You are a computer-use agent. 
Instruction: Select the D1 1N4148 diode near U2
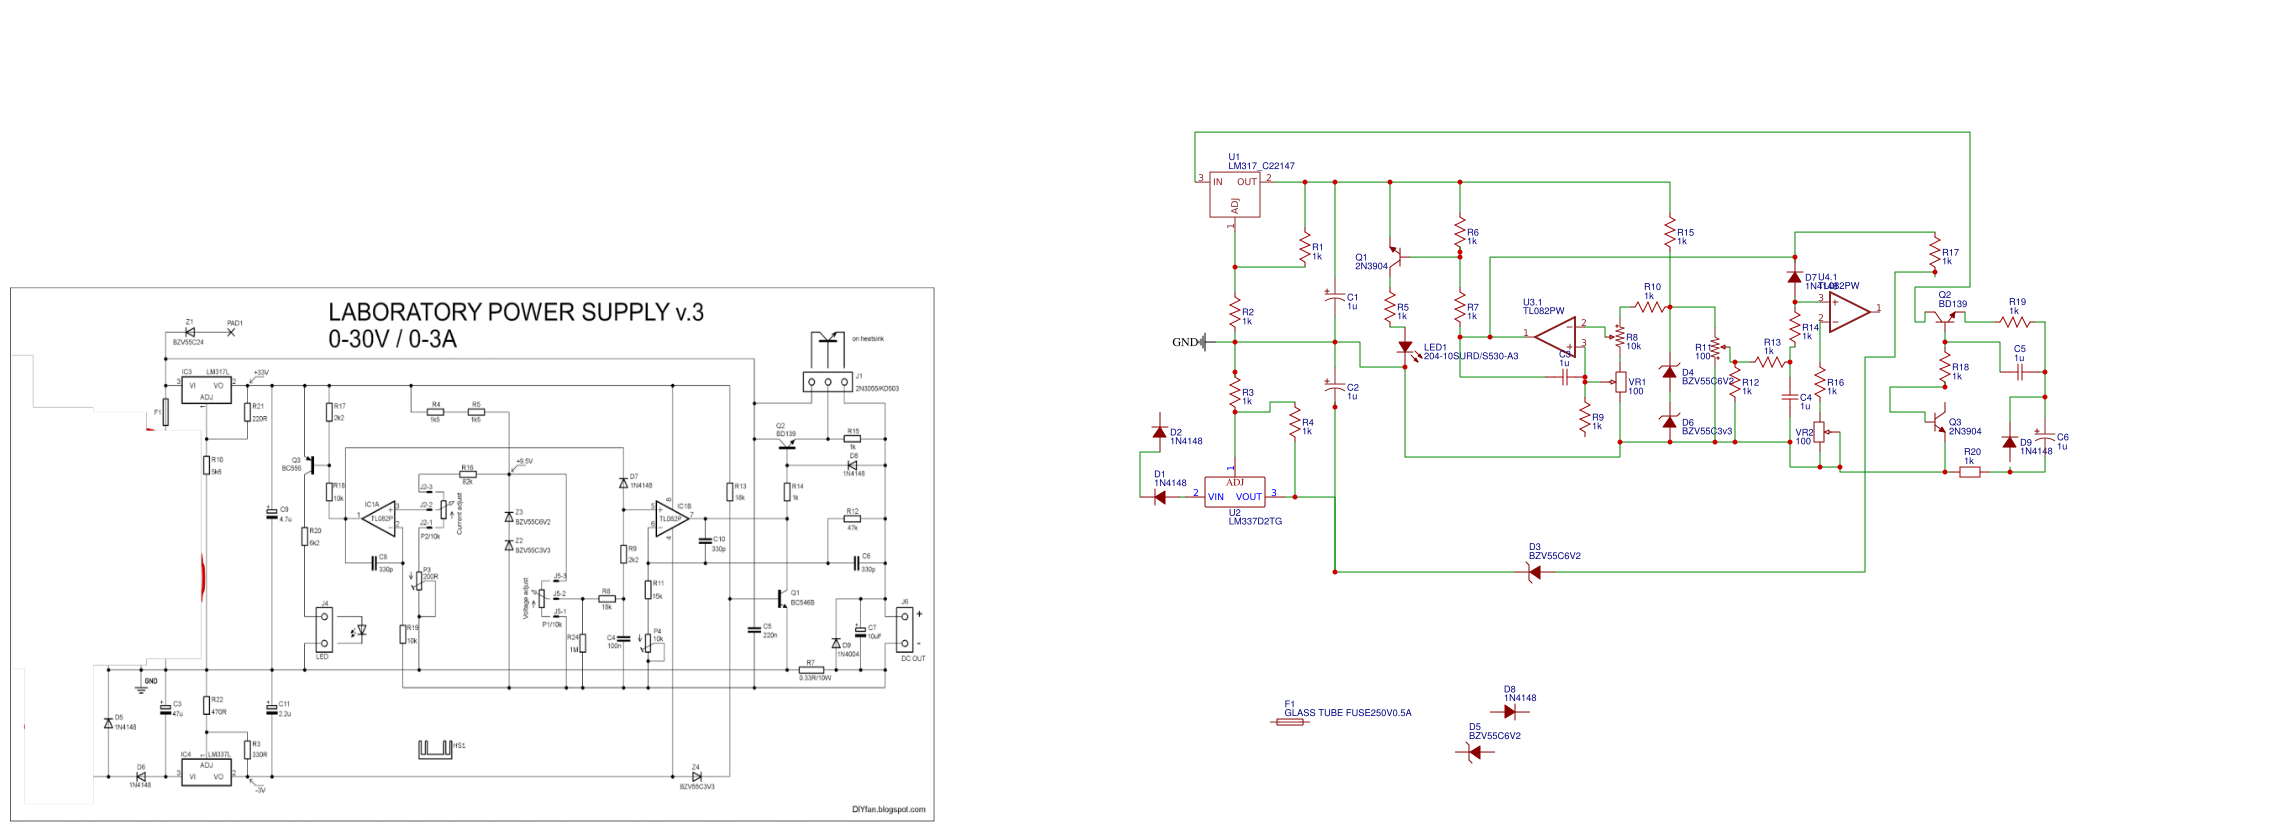tap(1159, 497)
